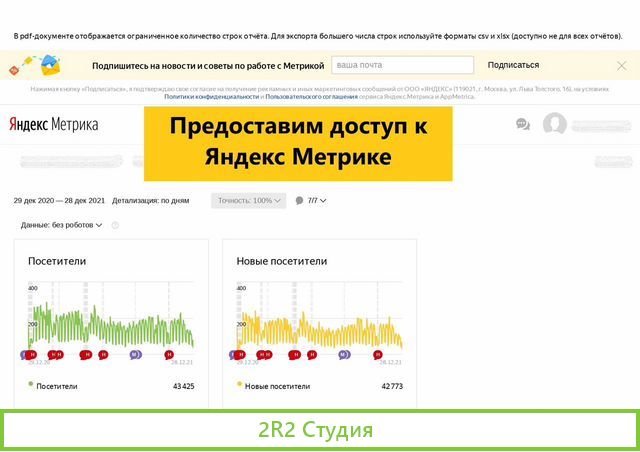This screenshot has width=640, height=452.
Task: Click the visitors total 43 425
Action: coord(184,386)
